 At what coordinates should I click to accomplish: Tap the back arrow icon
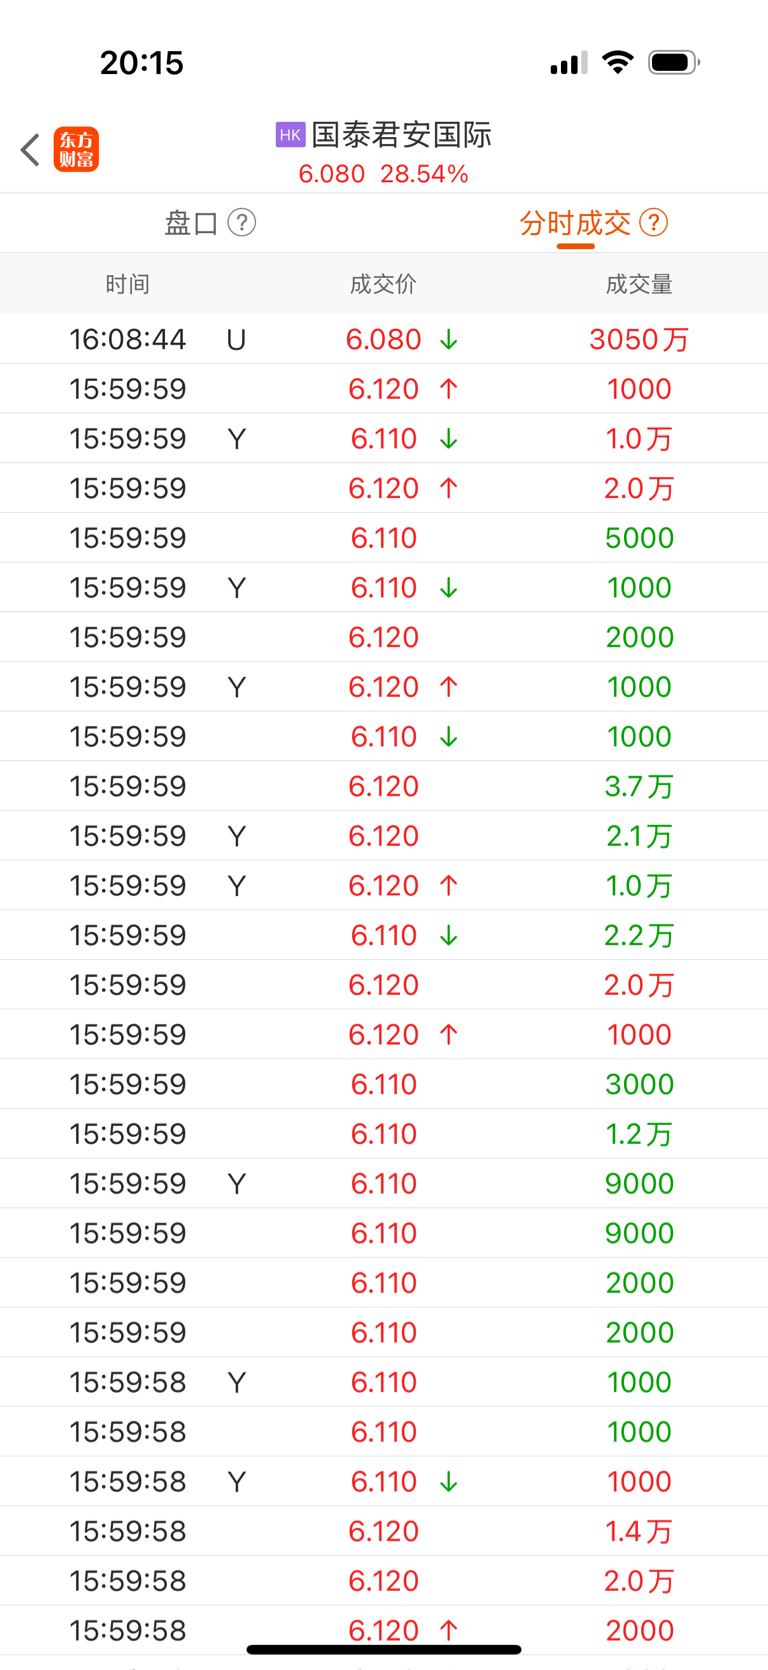(31, 150)
